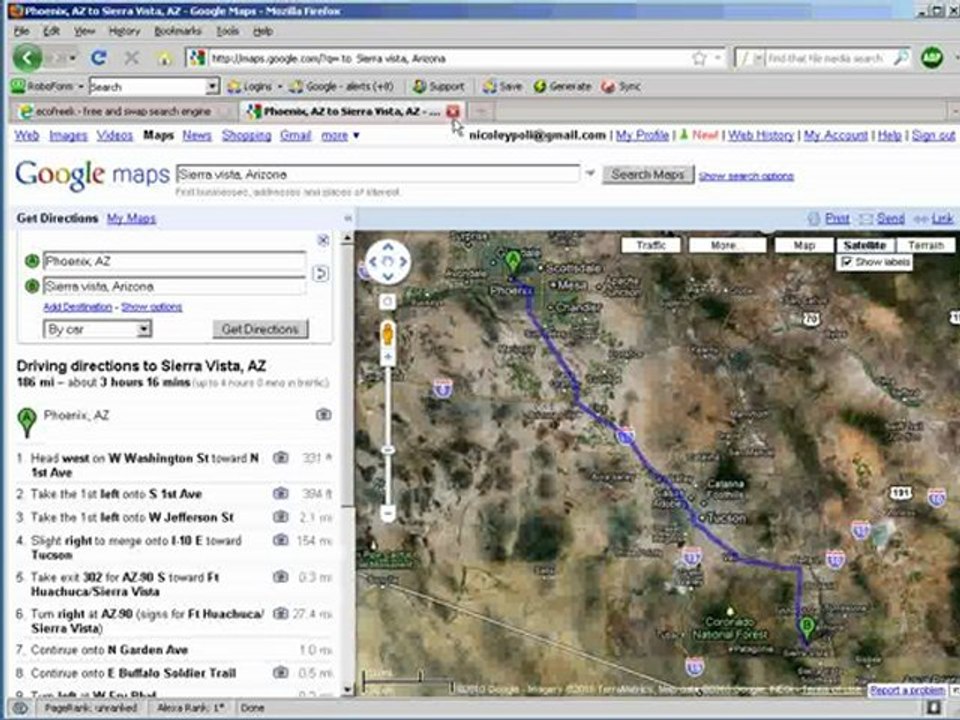Viewport: 960px width, 720px height.
Task: Click the Sign out link
Action: point(933,135)
